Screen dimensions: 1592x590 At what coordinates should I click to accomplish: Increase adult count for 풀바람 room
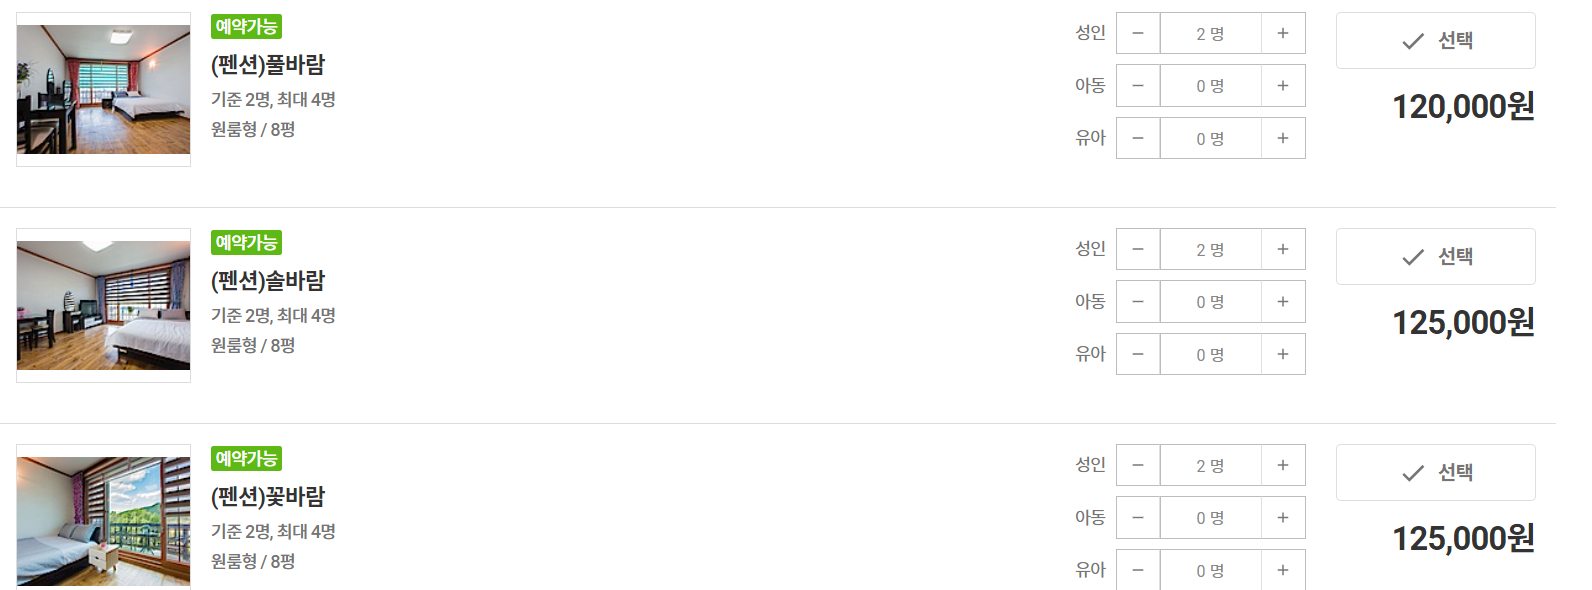pos(1283,33)
